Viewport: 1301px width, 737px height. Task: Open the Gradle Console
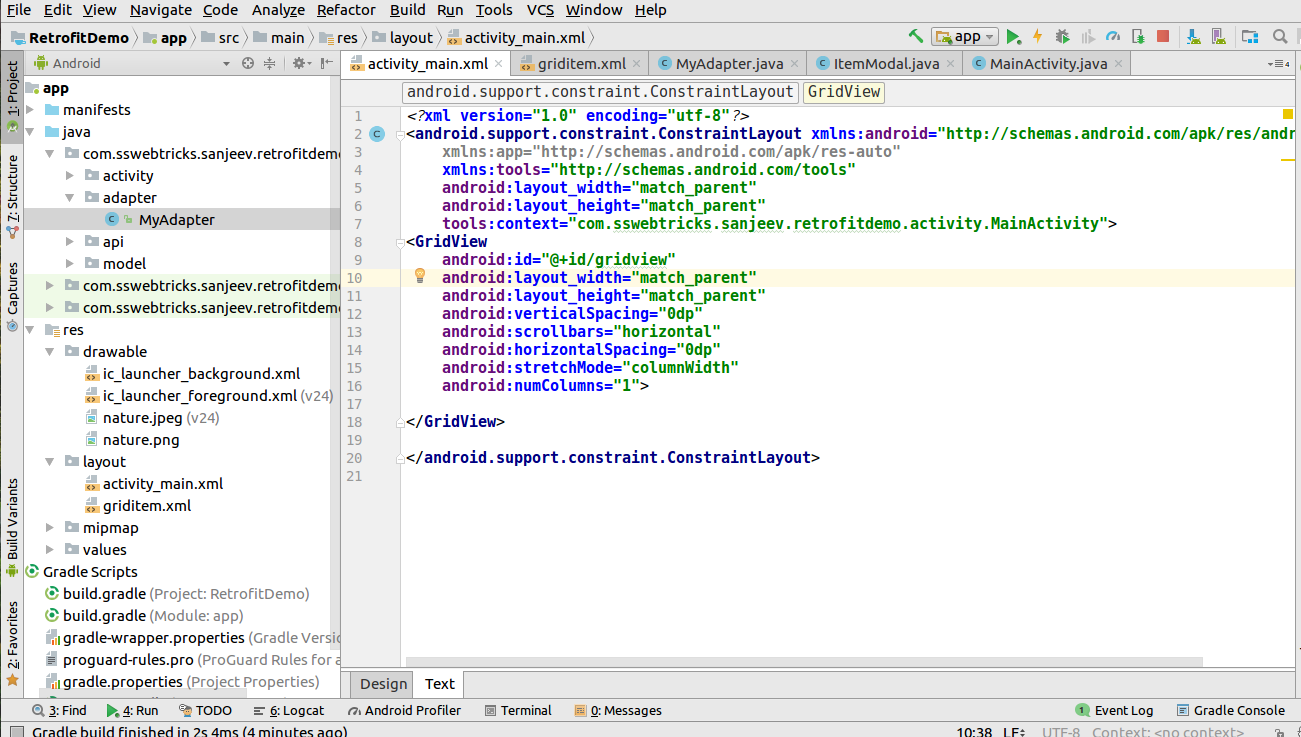1230,710
